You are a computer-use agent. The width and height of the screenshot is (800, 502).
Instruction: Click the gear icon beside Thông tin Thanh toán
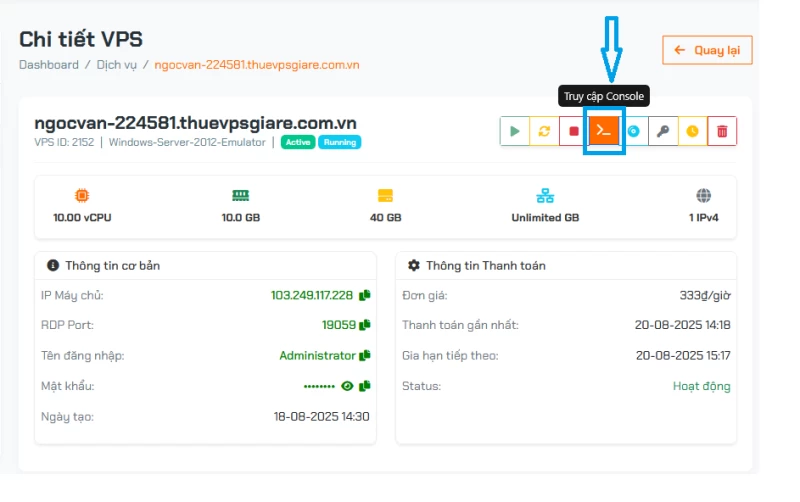click(x=414, y=265)
